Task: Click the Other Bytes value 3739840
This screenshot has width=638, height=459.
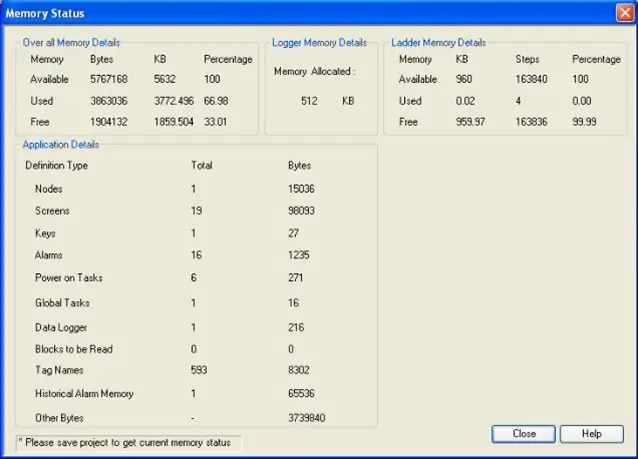Action: point(306,418)
